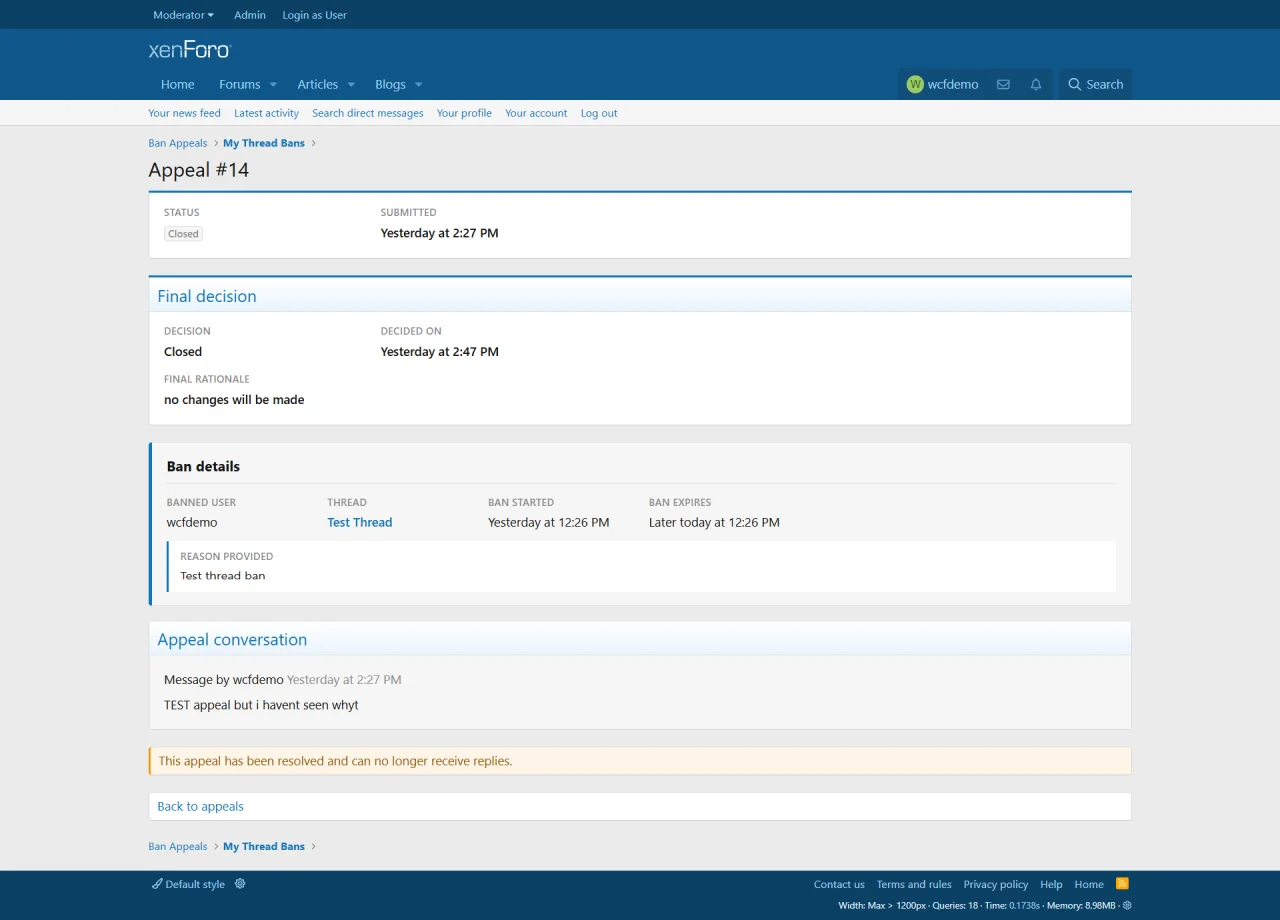1280x920 pixels.
Task: Go to Your profile
Action: 464,113
